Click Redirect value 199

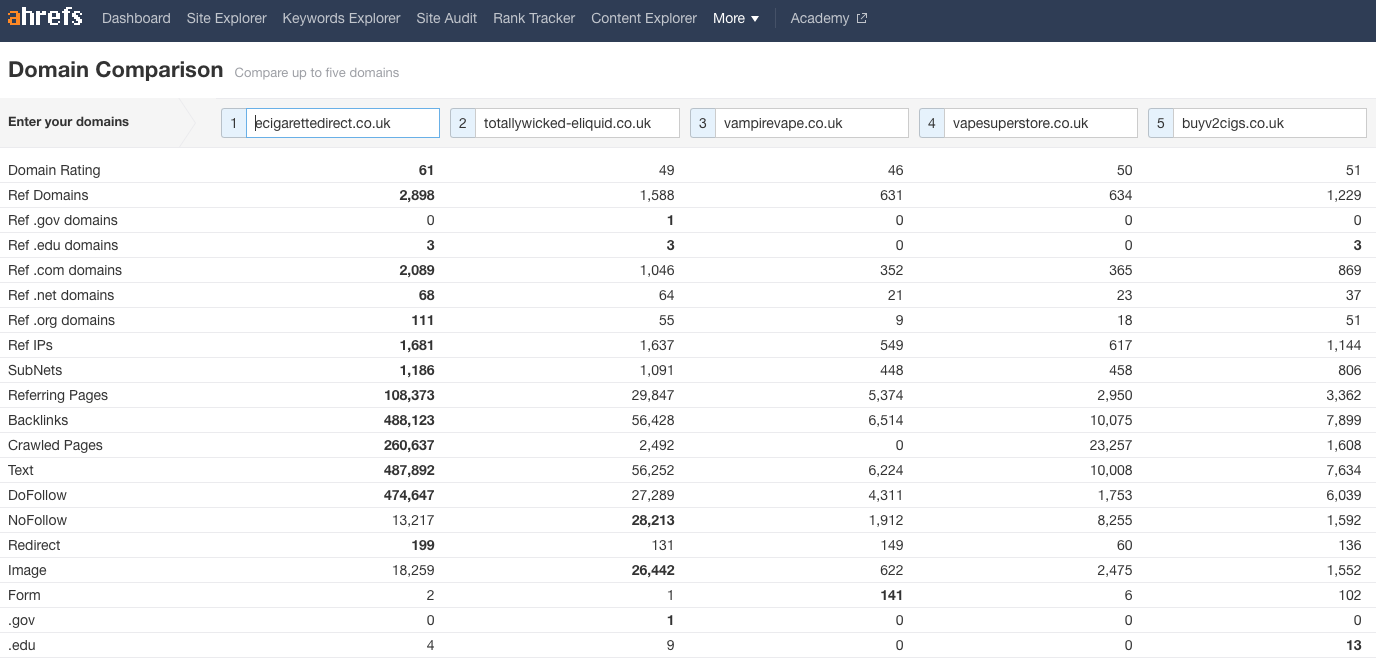(x=422, y=545)
